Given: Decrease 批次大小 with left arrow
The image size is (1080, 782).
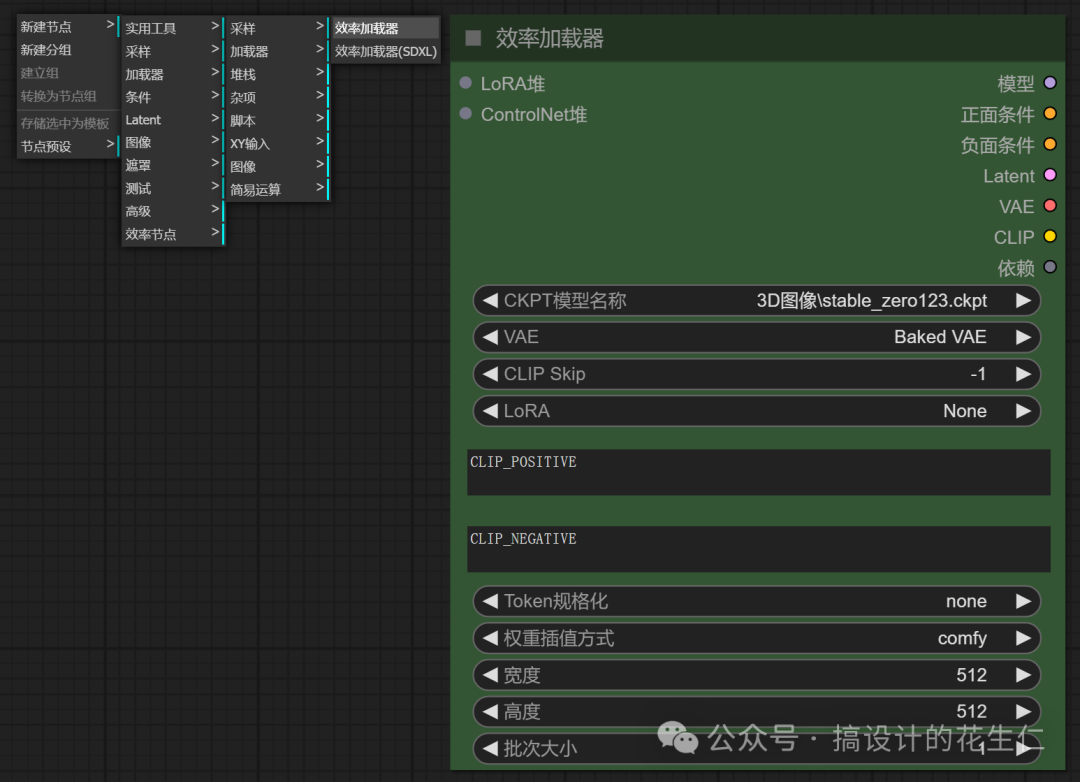Looking at the screenshot, I should pos(490,749).
